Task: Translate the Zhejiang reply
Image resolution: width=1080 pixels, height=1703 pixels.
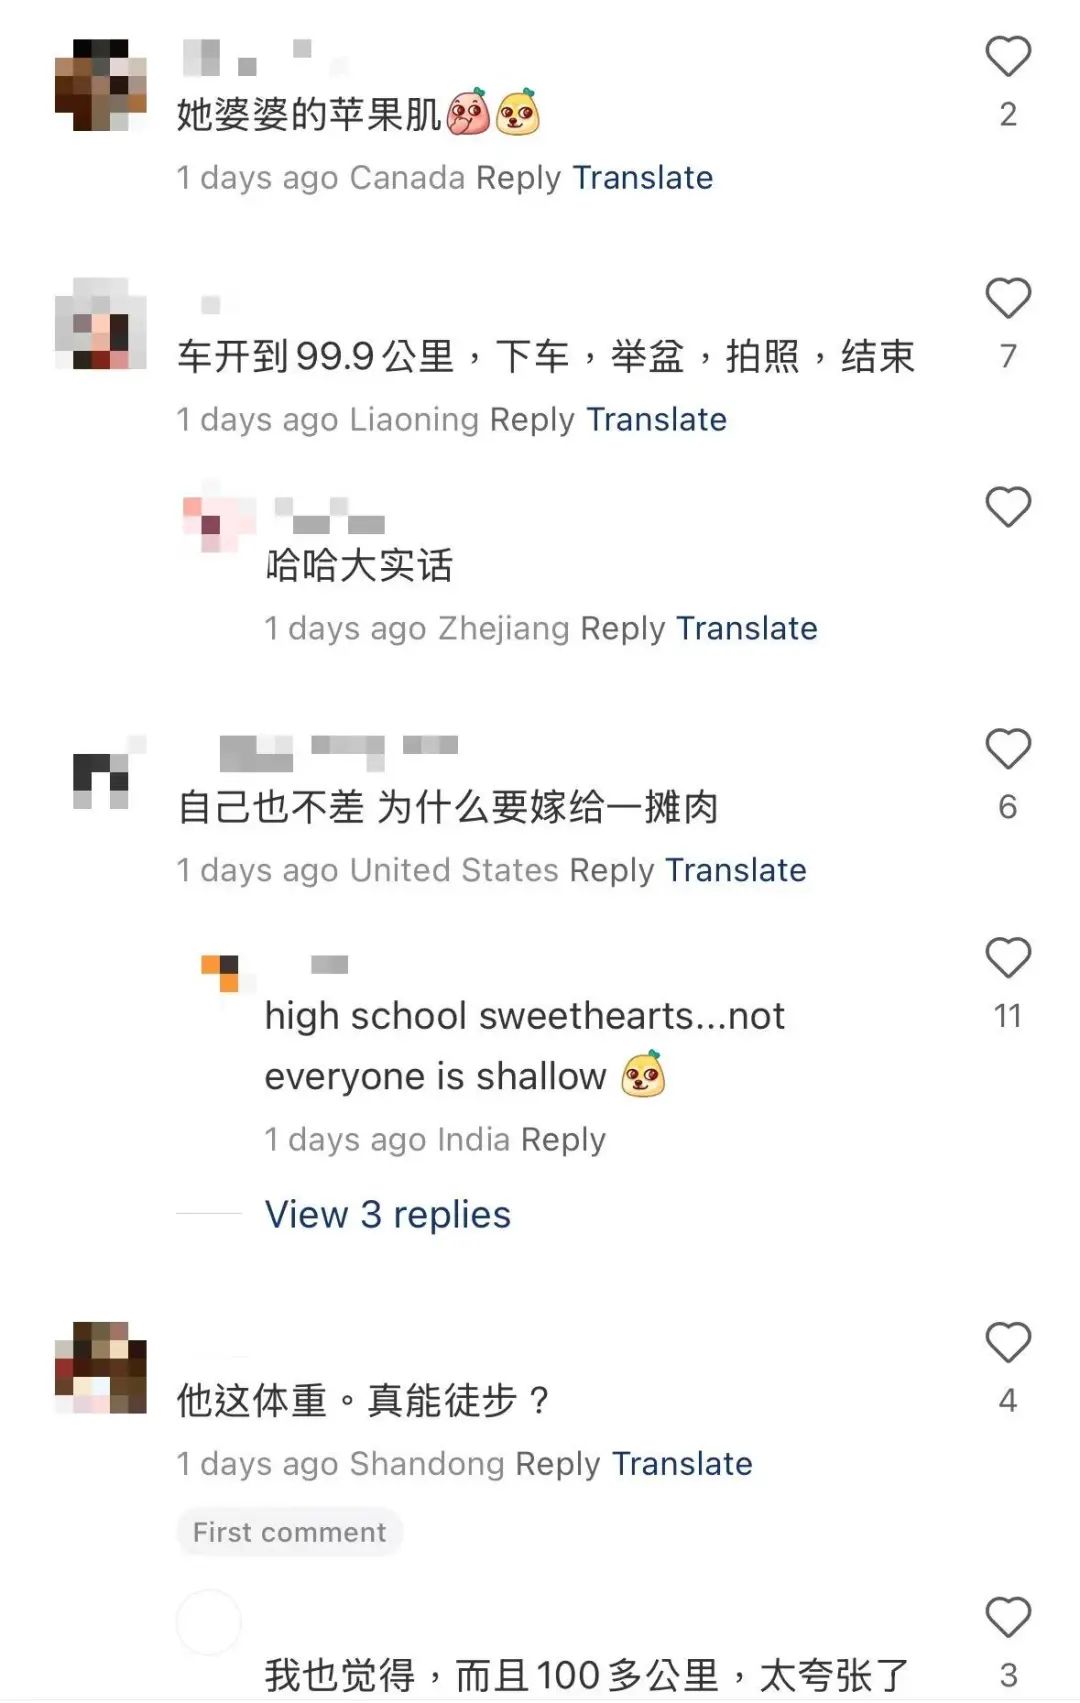Action: coord(747,629)
